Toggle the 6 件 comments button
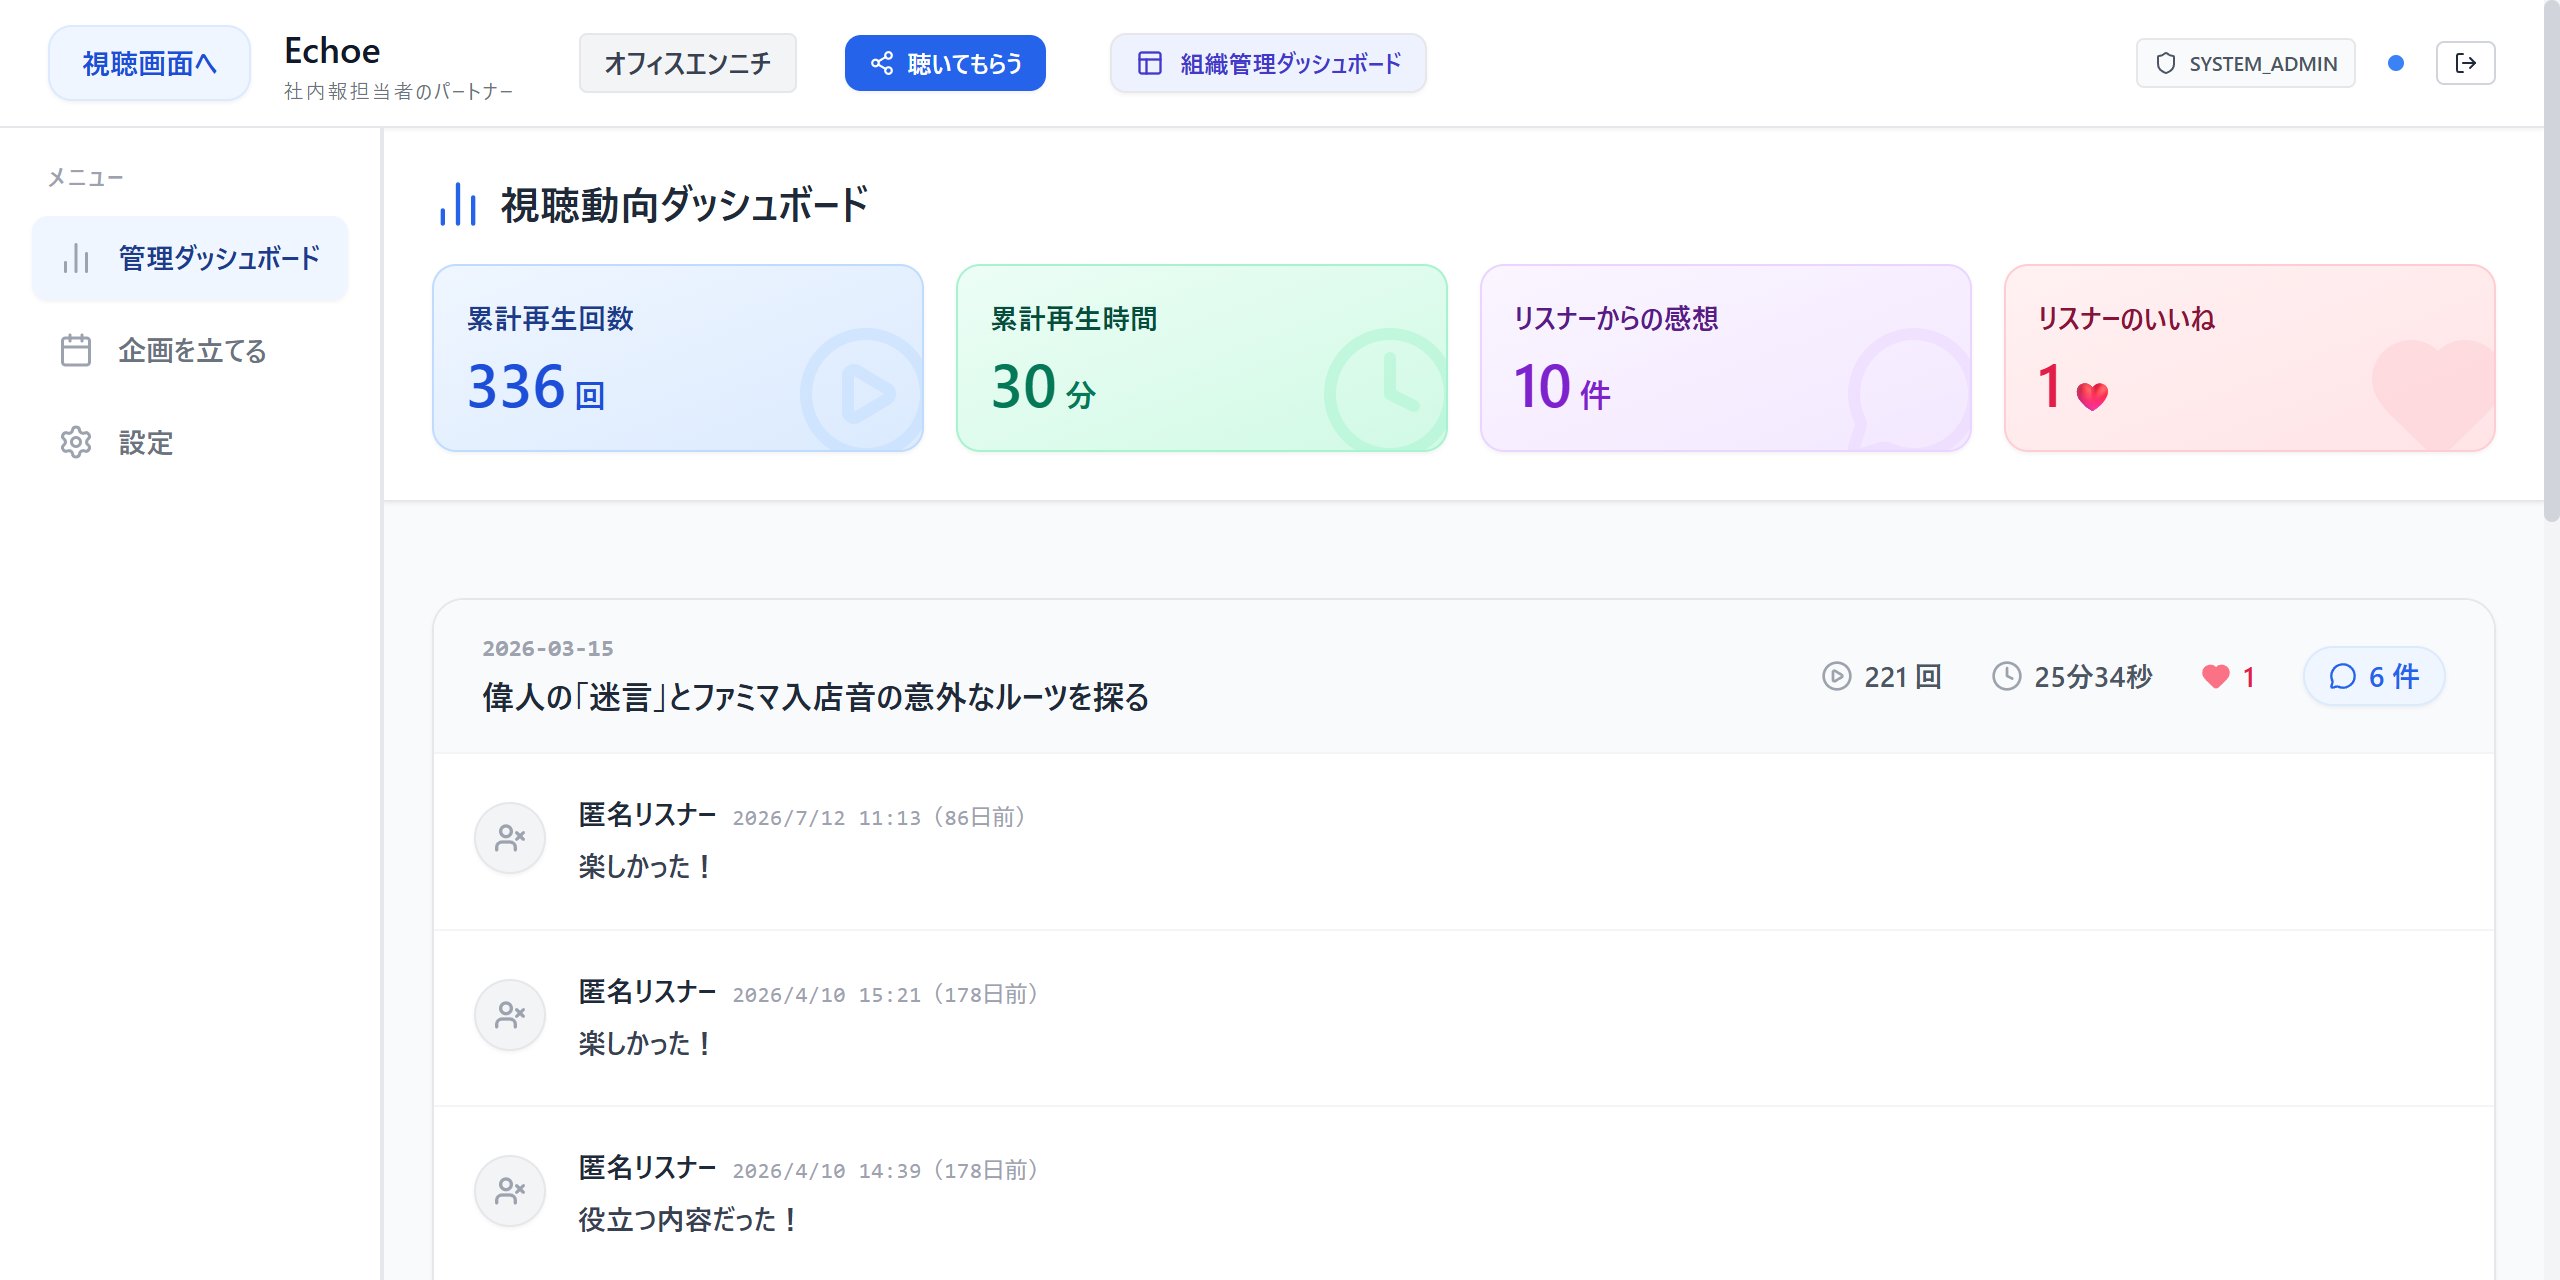Screen dimensions: 2560x1280 pos(2374,677)
